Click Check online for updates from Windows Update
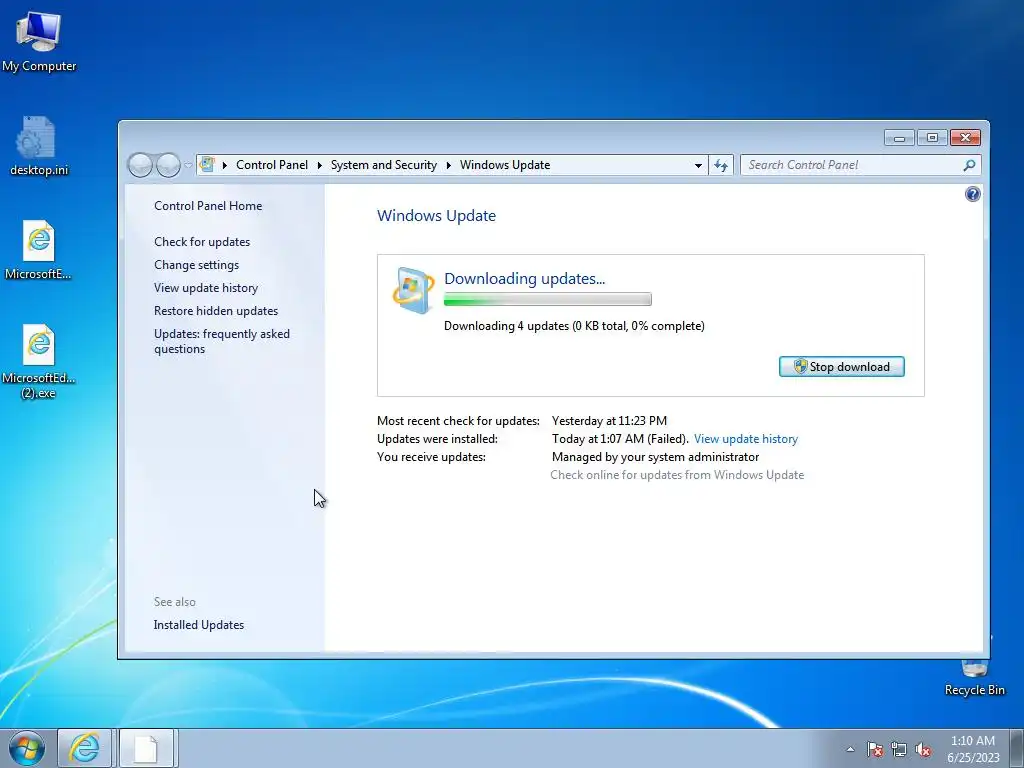This screenshot has width=1024, height=768. (677, 475)
